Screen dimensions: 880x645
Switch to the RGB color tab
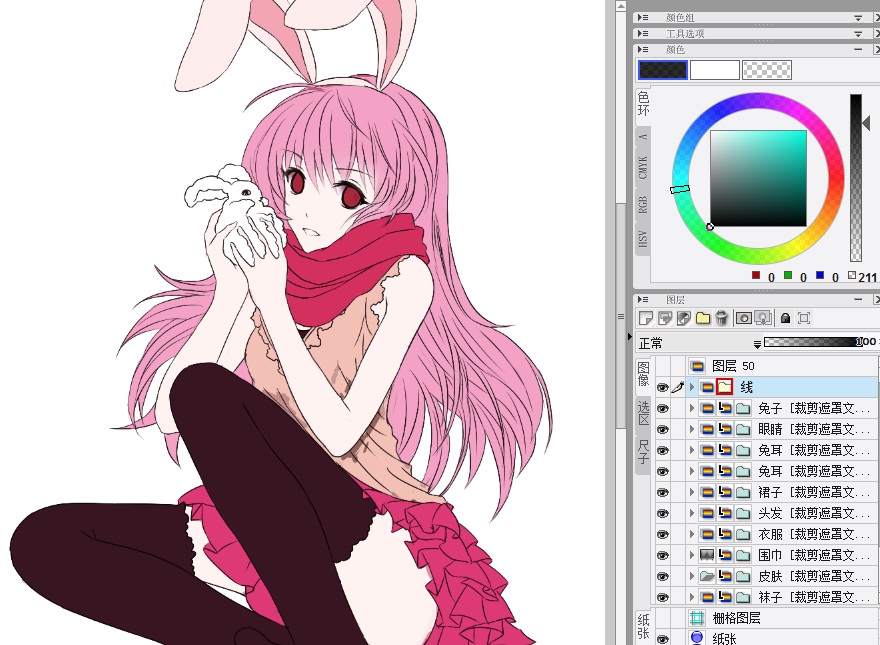pos(643,204)
